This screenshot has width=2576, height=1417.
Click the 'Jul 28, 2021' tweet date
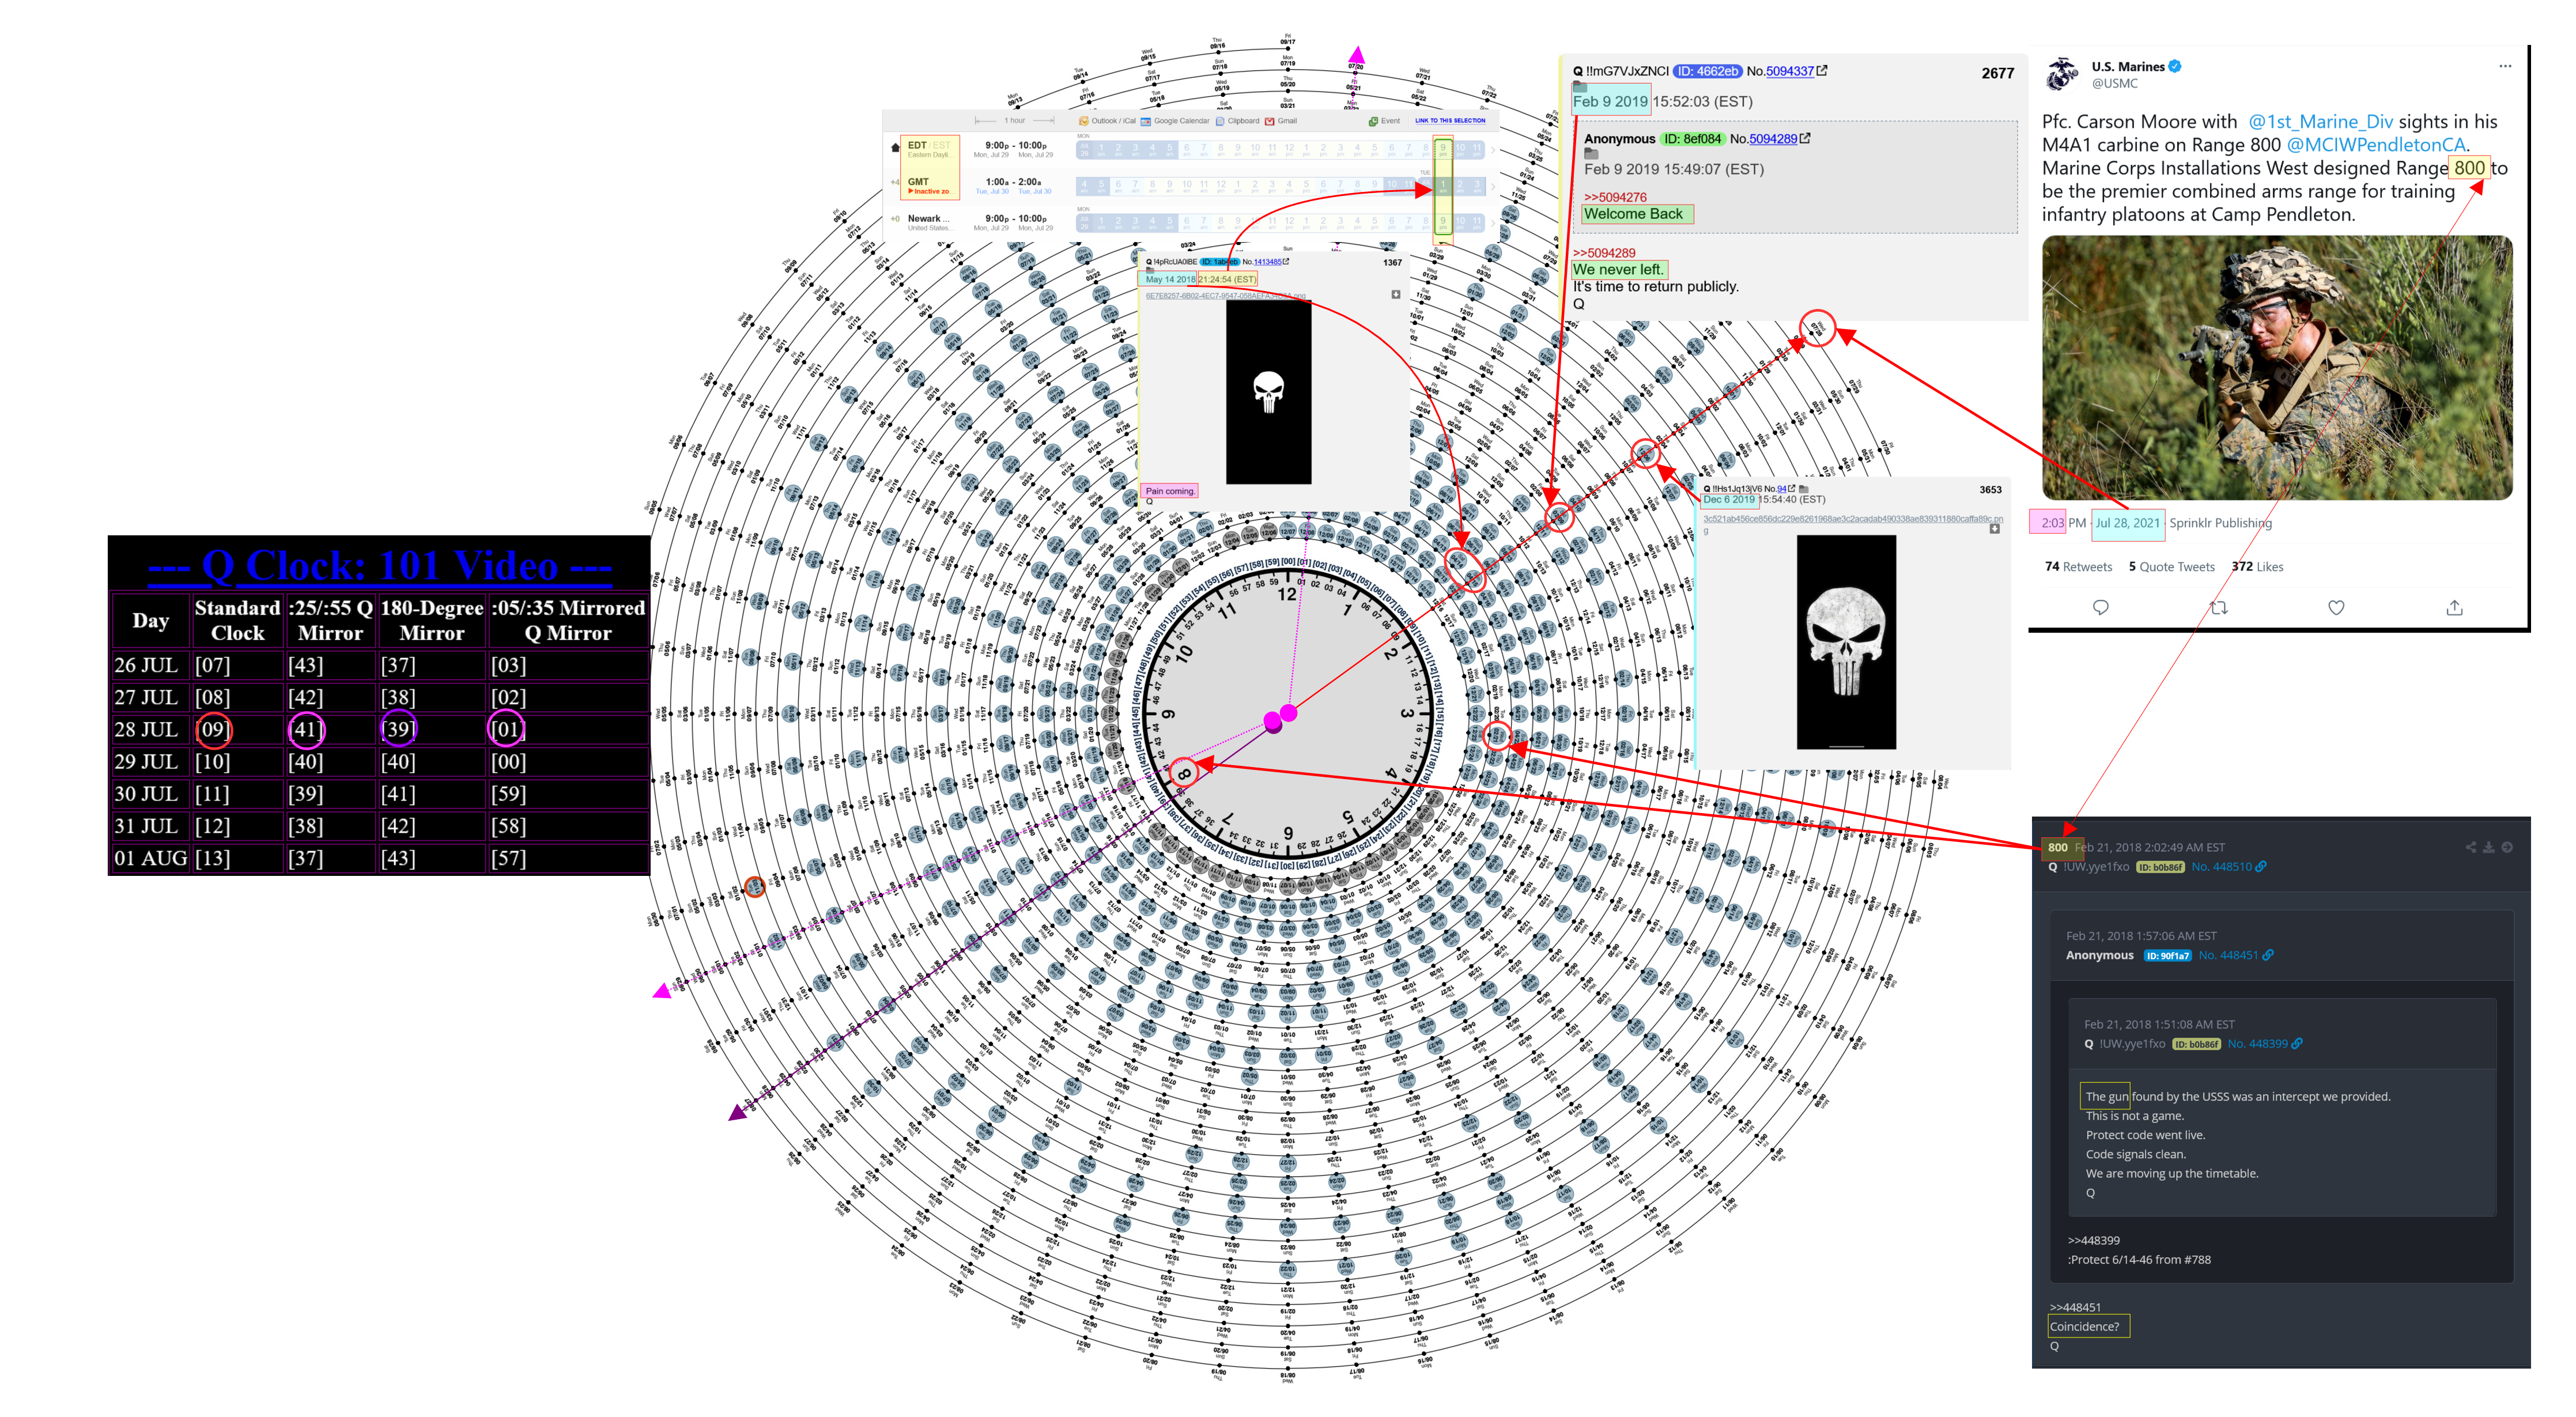(x=2127, y=523)
